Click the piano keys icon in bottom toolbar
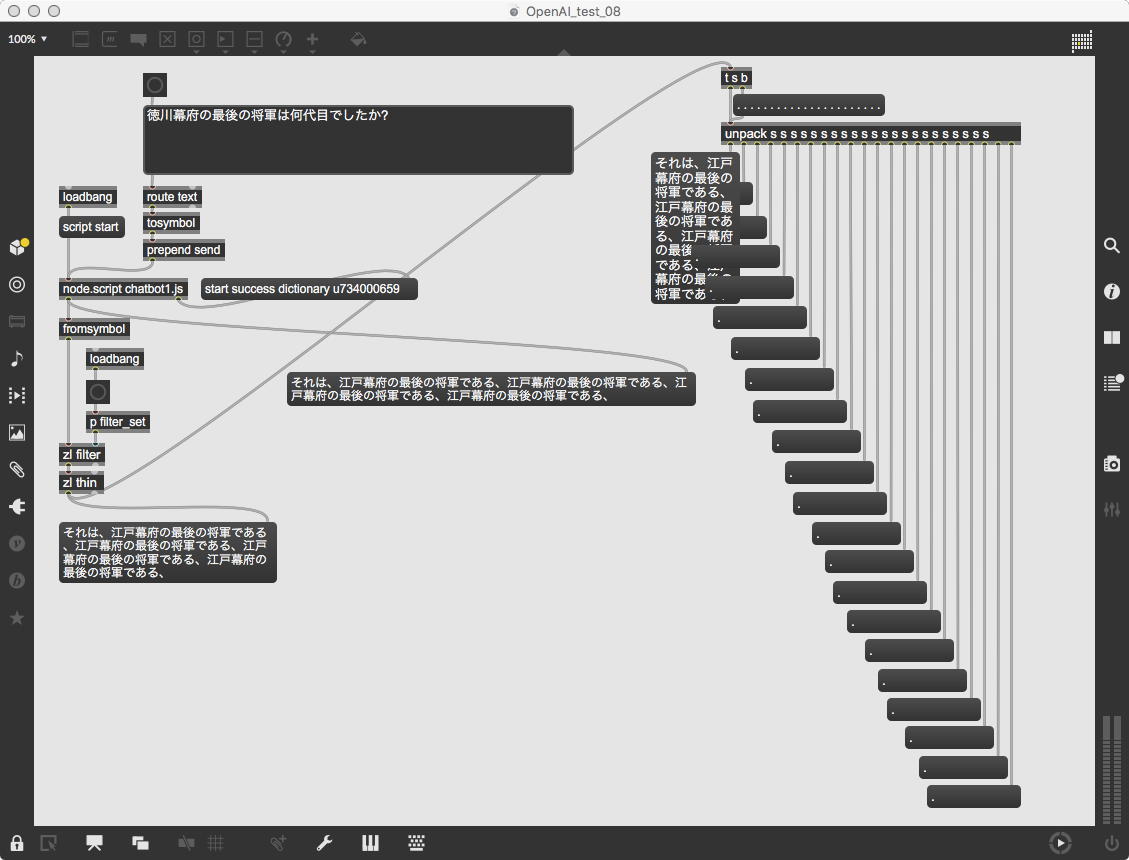The width and height of the screenshot is (1129, 860). pos(370,843)
